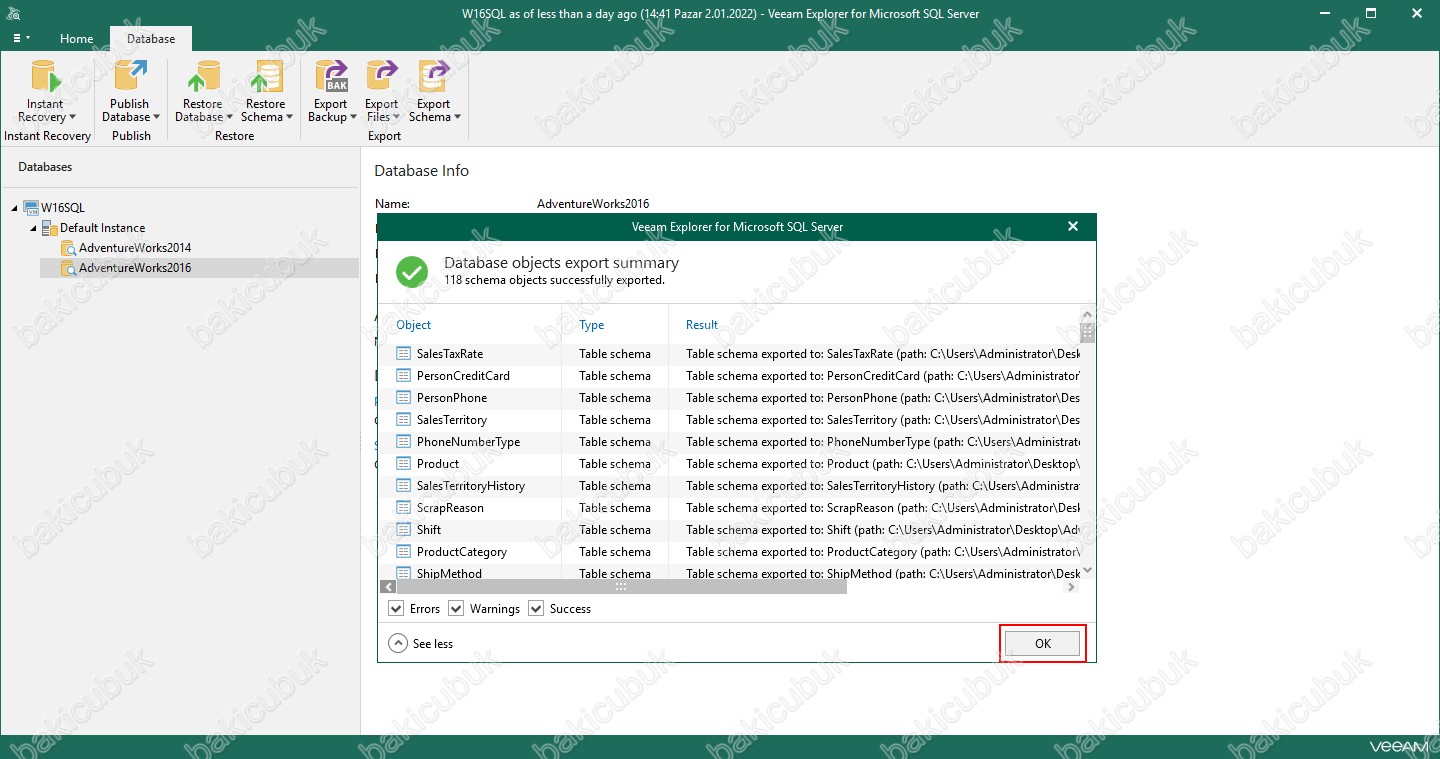1440x759 pixels.
Task: Open the Export Schema dropdown arrow
Action: pos(457,118)
